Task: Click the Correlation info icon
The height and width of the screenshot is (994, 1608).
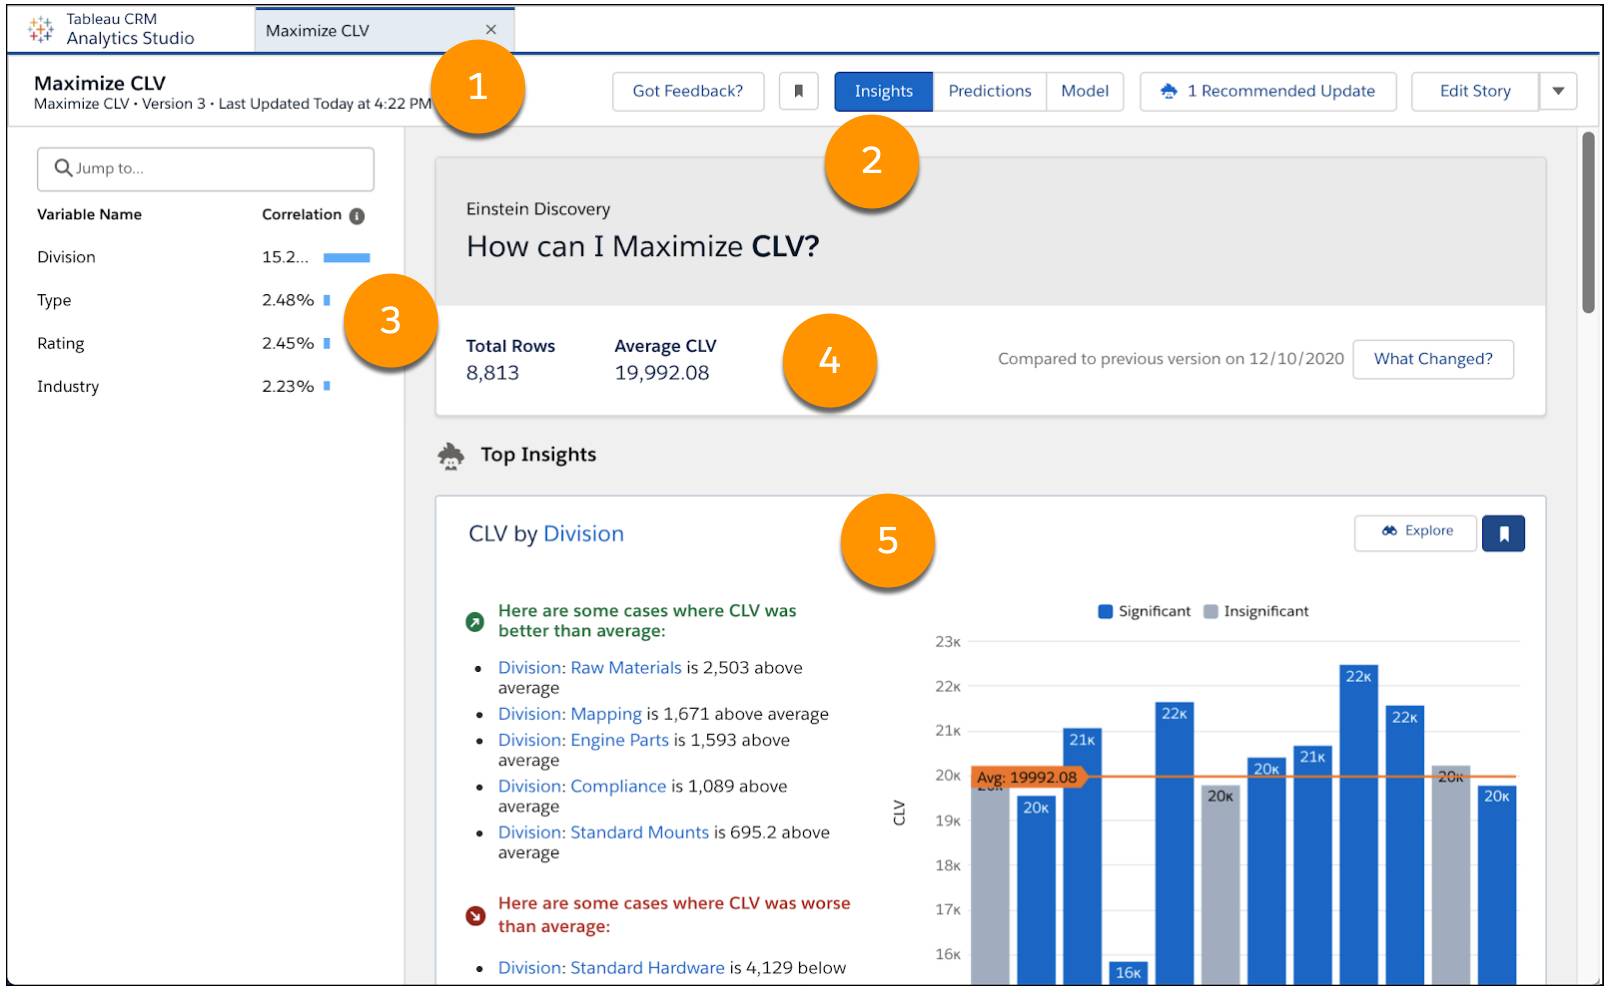Action: coord(357,216)
